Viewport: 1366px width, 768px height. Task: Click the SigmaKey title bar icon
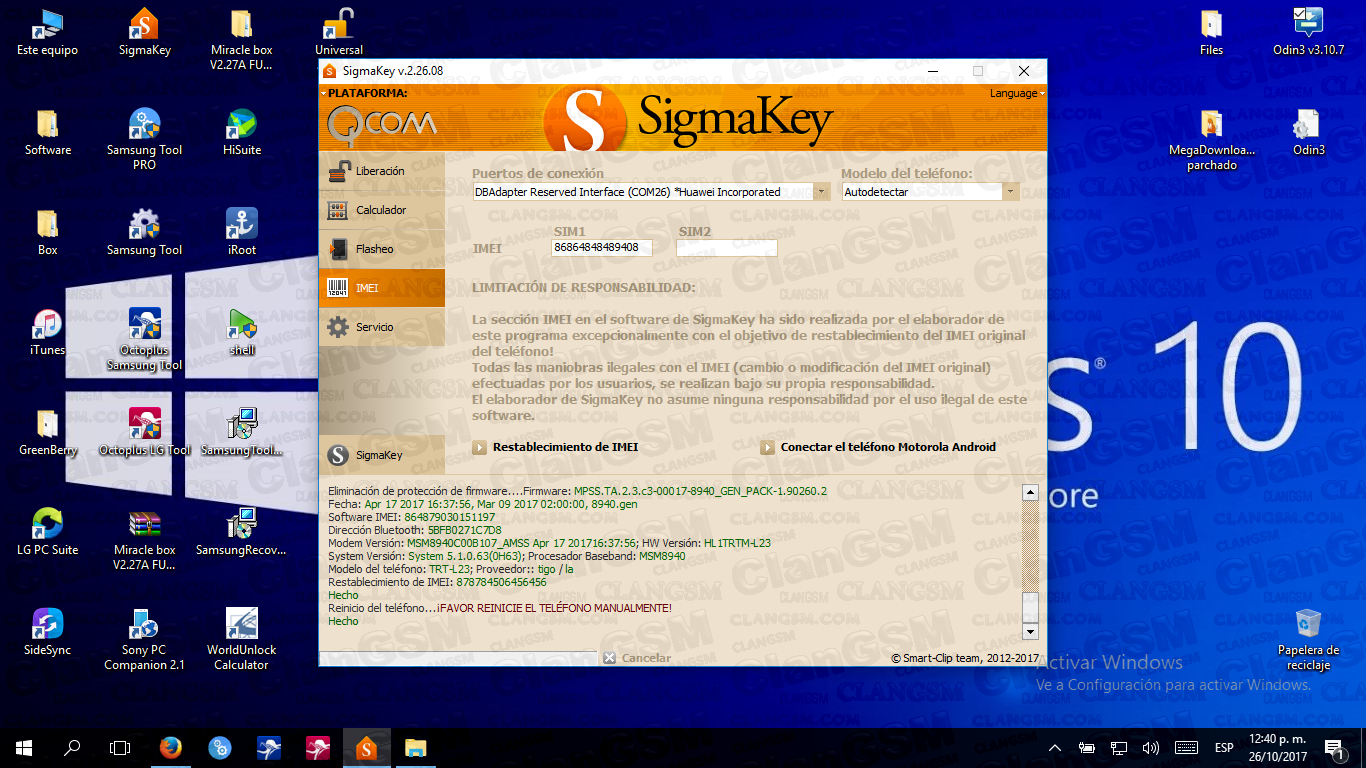(330, 71)
